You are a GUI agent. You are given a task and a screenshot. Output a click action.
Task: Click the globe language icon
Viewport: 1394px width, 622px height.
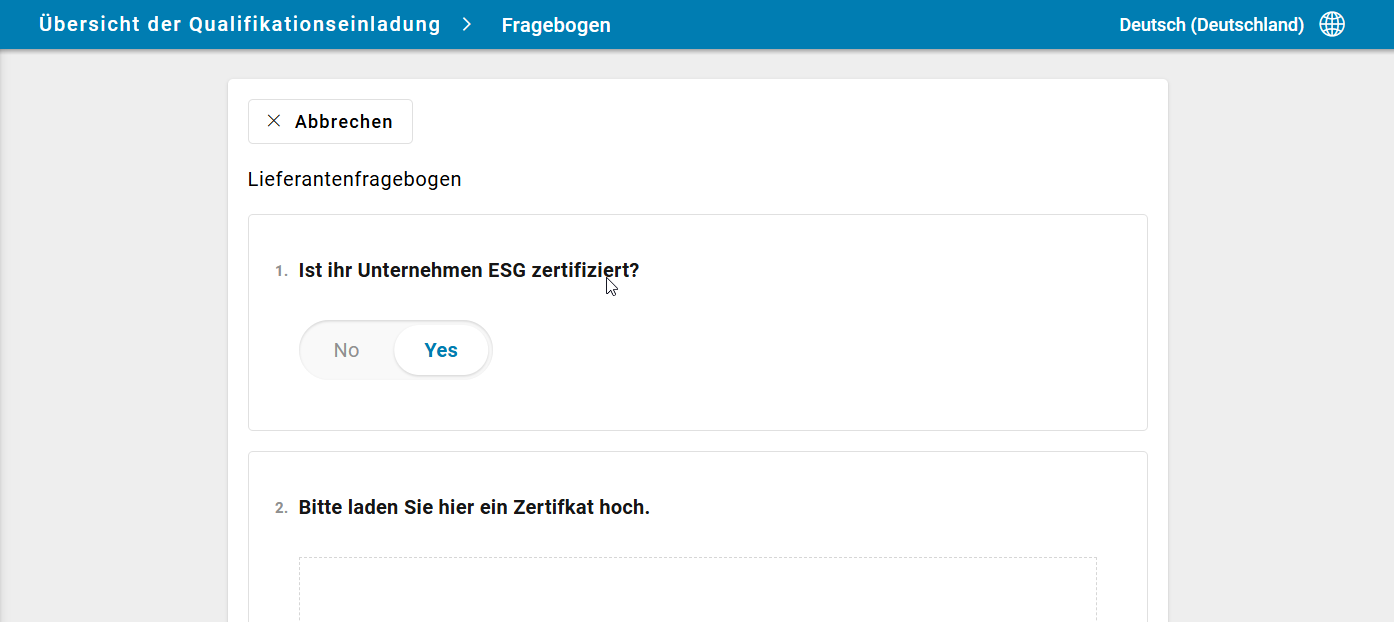coord(1332,25)
